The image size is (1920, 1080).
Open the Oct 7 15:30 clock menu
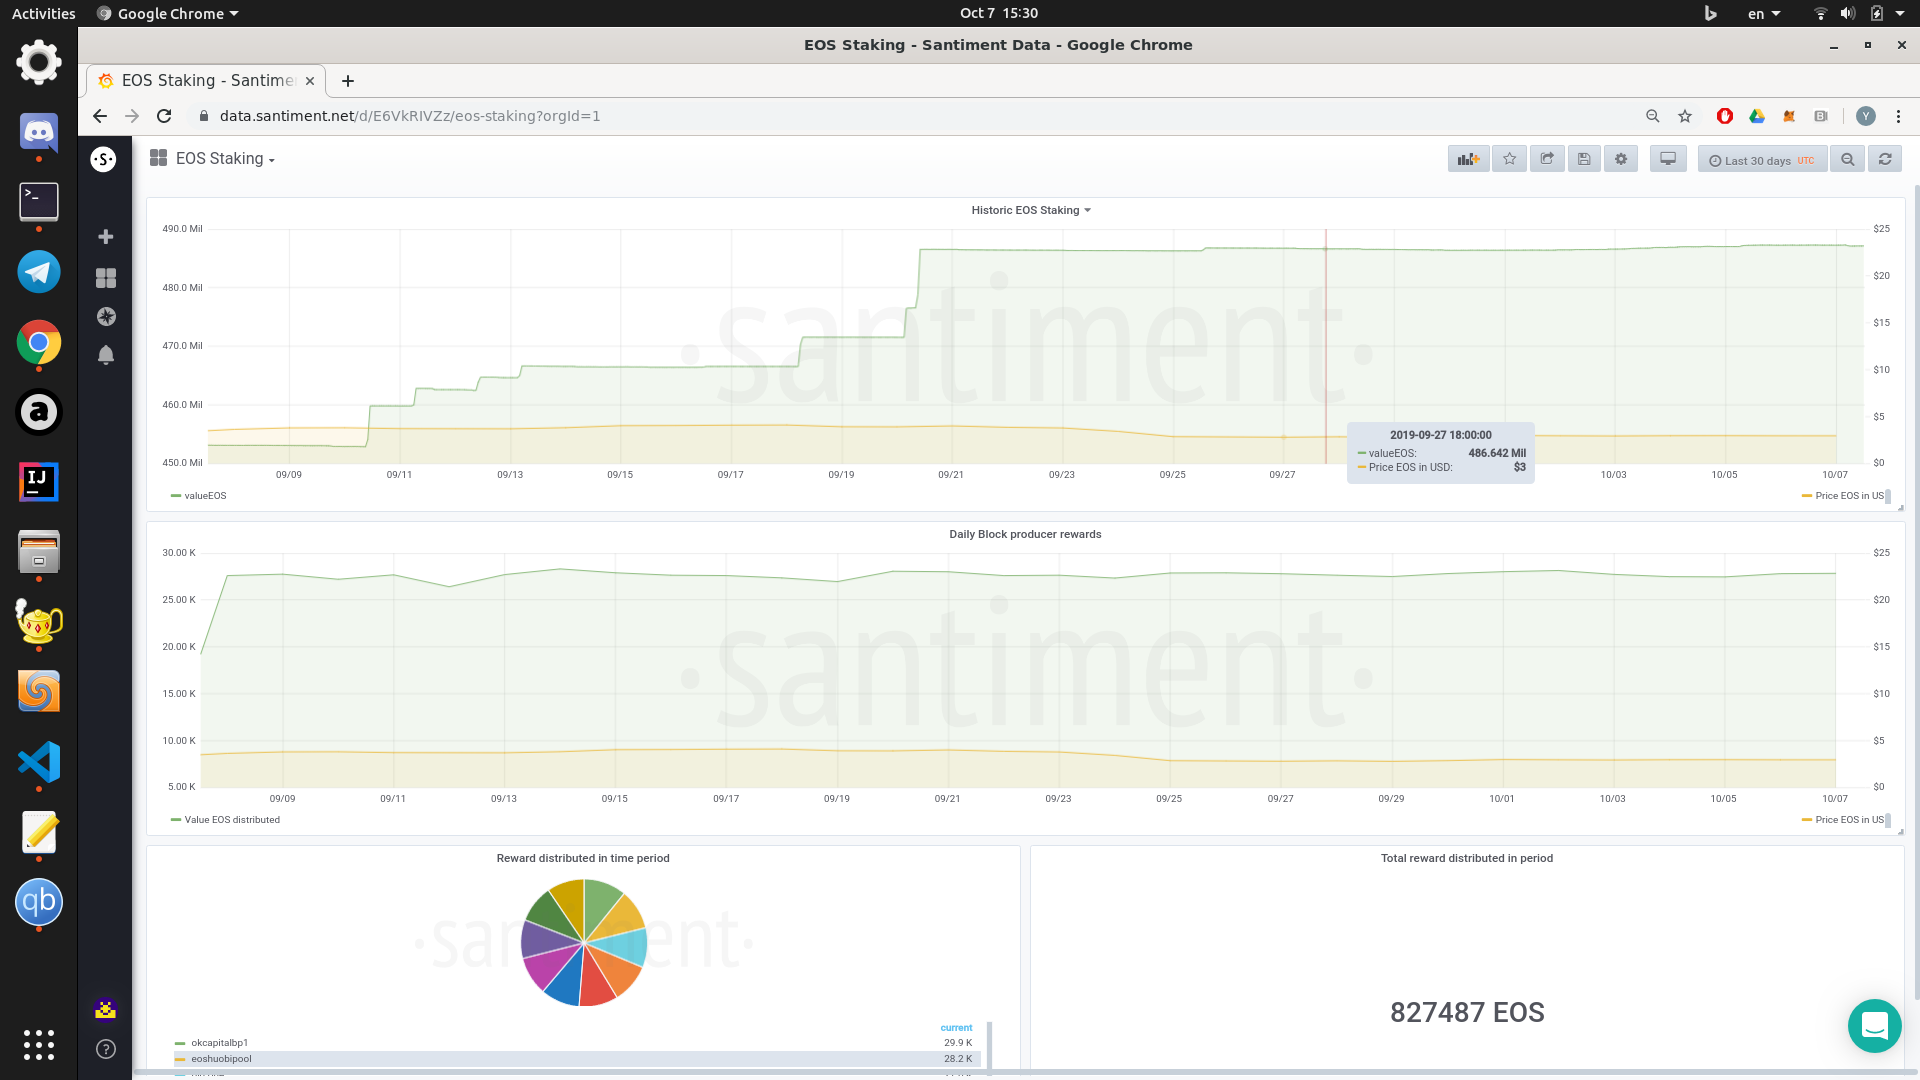tap(999, 13)
